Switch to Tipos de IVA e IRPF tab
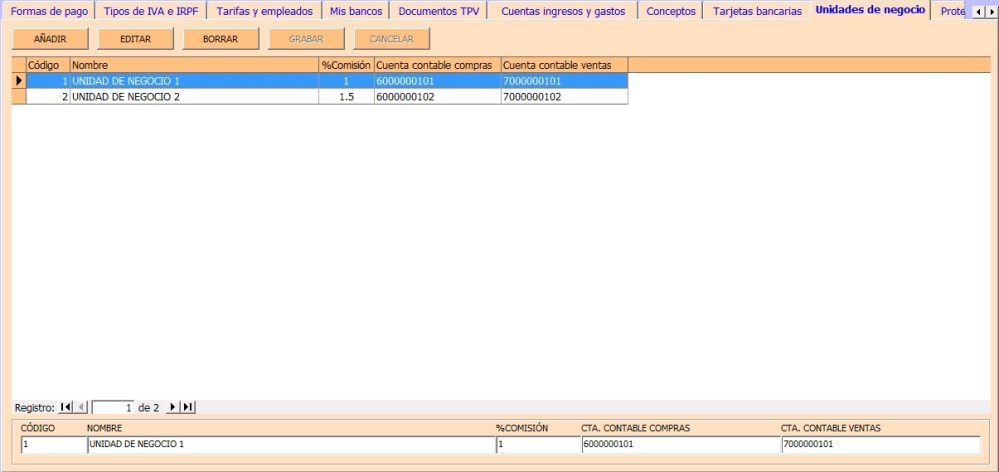 pos(150,12)
